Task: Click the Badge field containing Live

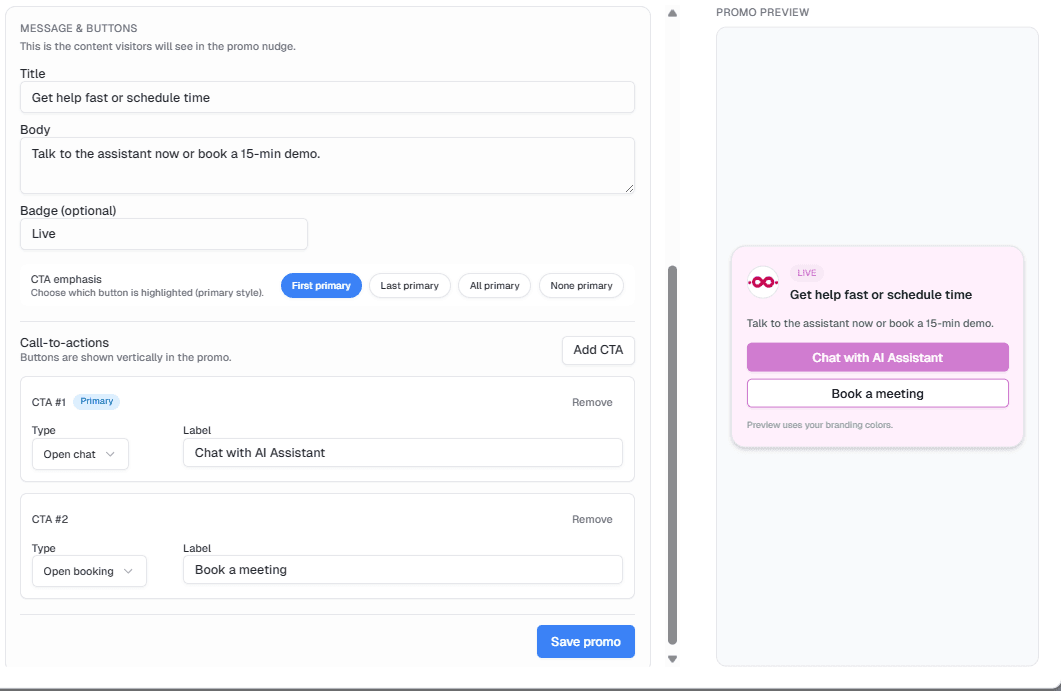Action: point(163,234)
